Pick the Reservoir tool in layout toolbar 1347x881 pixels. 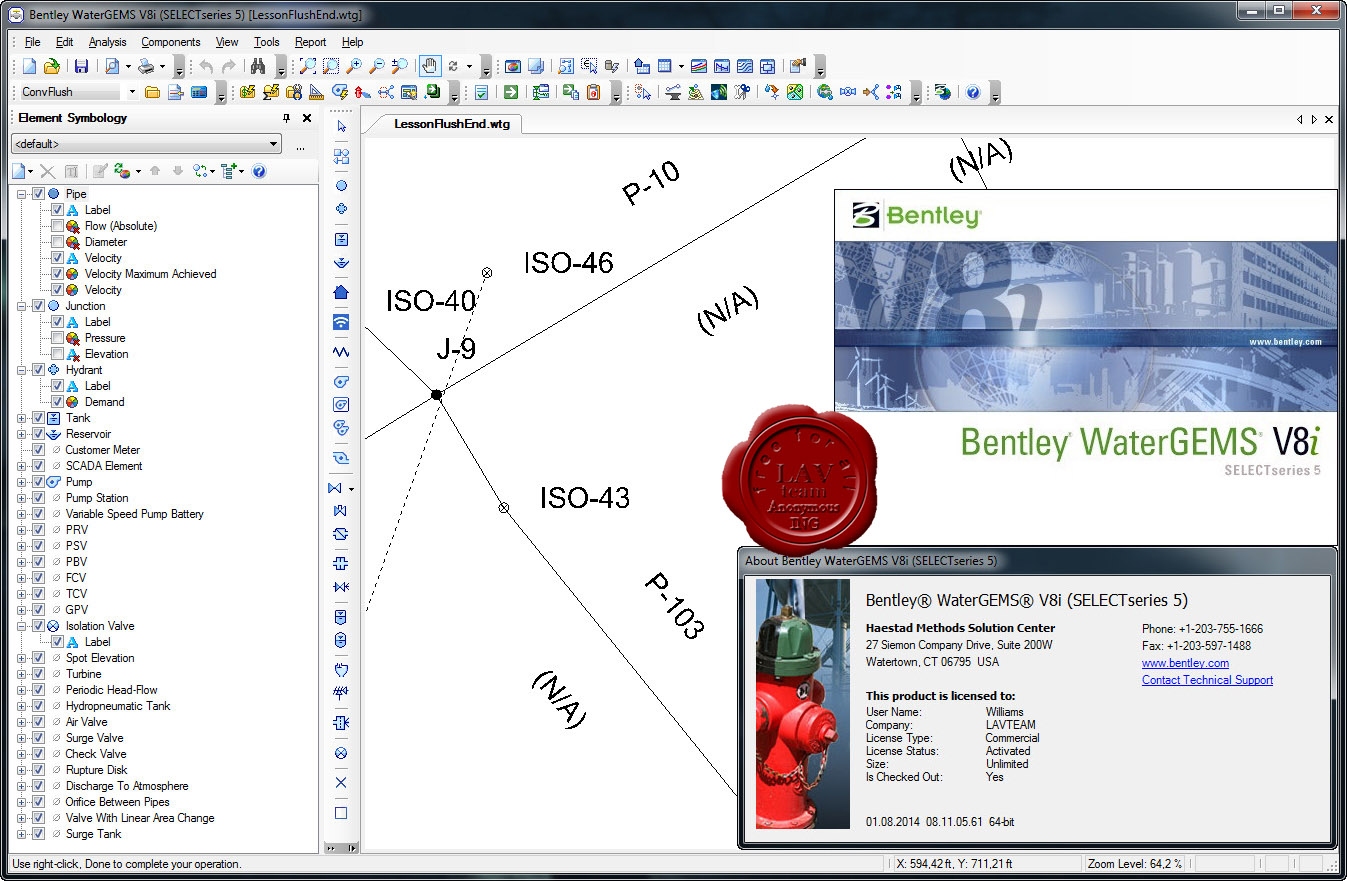click(341, 263)
